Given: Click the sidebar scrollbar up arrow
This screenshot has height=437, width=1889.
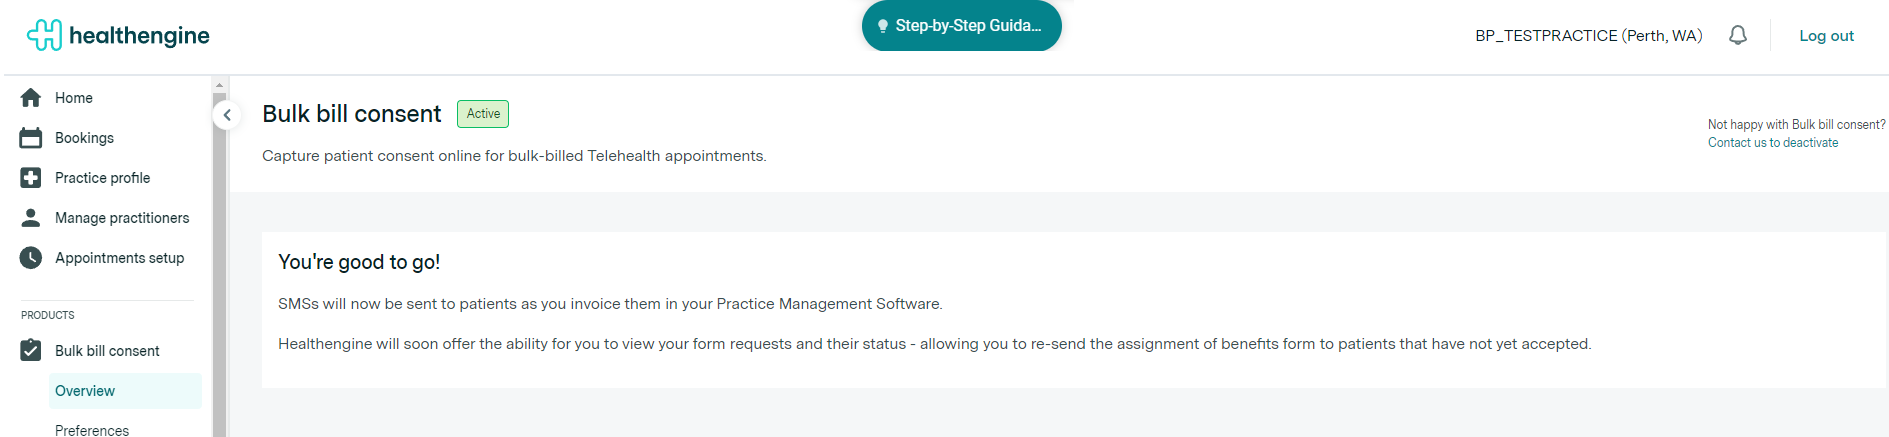Looking at the screenshot, I should coord(219,86).
